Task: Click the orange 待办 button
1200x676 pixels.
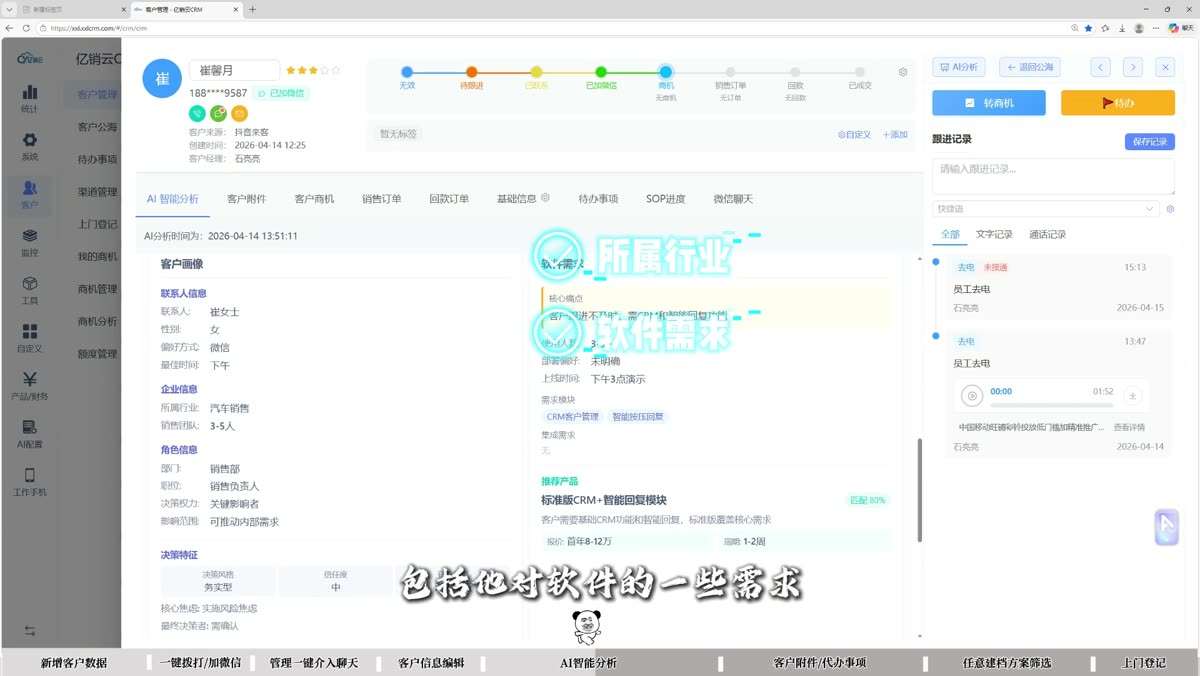Action: tap(1118, 103)
